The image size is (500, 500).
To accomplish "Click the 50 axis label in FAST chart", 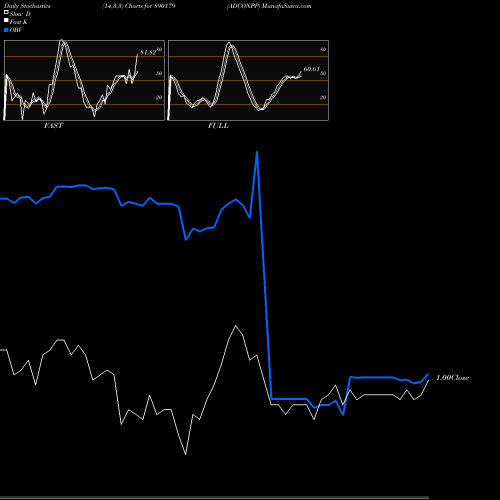I will pyautogui.click(x=159, y=73).
